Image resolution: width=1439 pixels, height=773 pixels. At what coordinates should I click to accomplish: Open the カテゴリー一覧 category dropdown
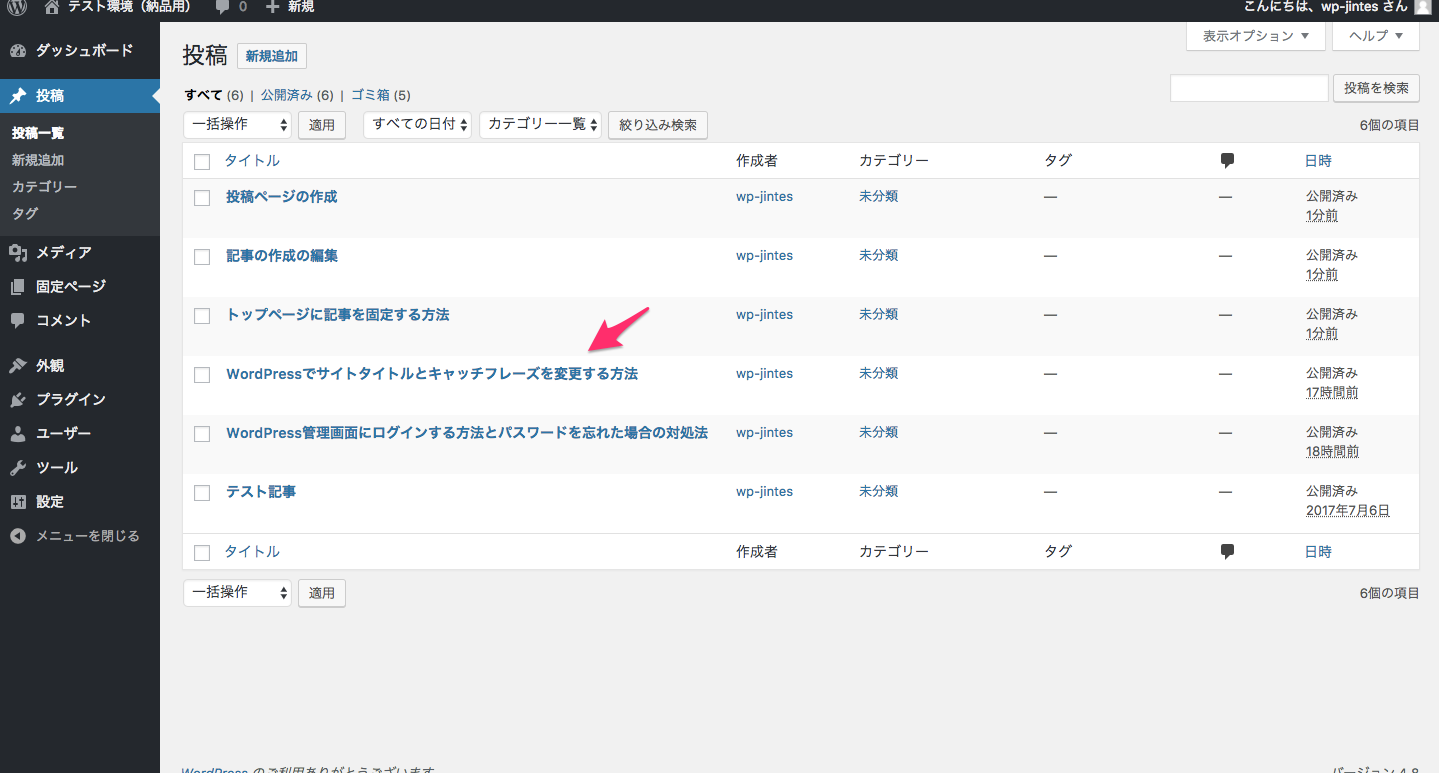pyautogui.click(x=540, y=124)
